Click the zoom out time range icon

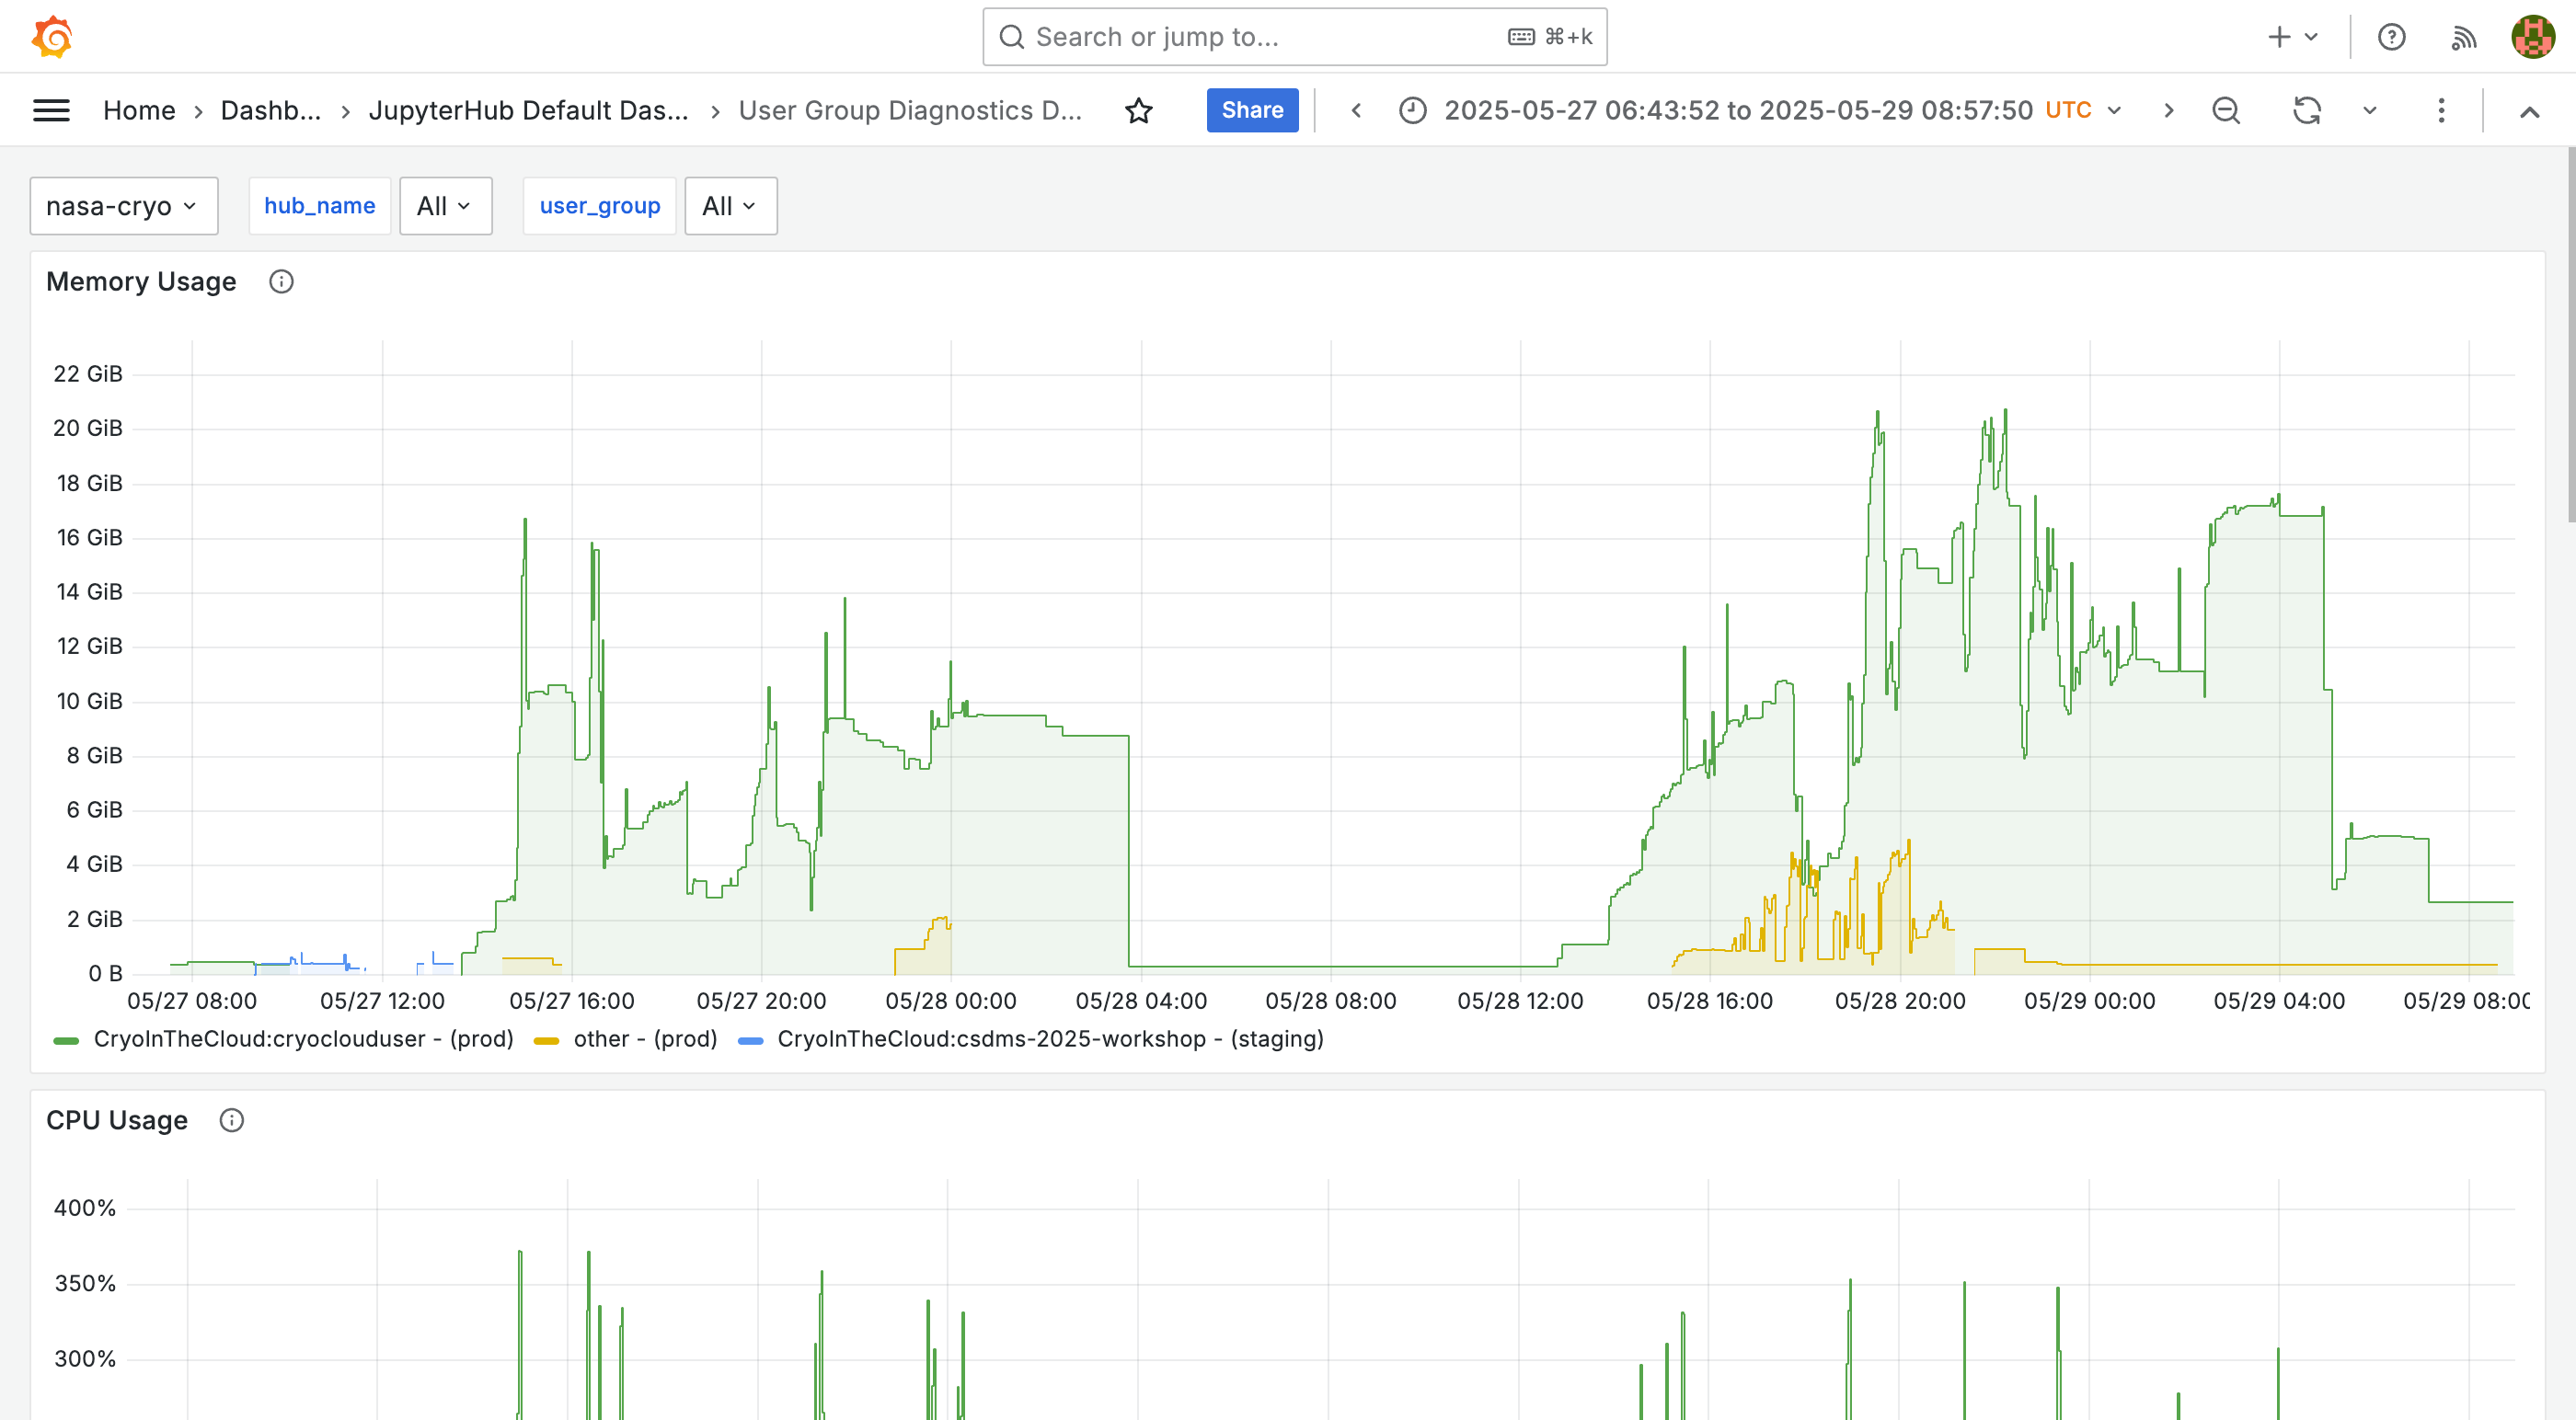2226,110
